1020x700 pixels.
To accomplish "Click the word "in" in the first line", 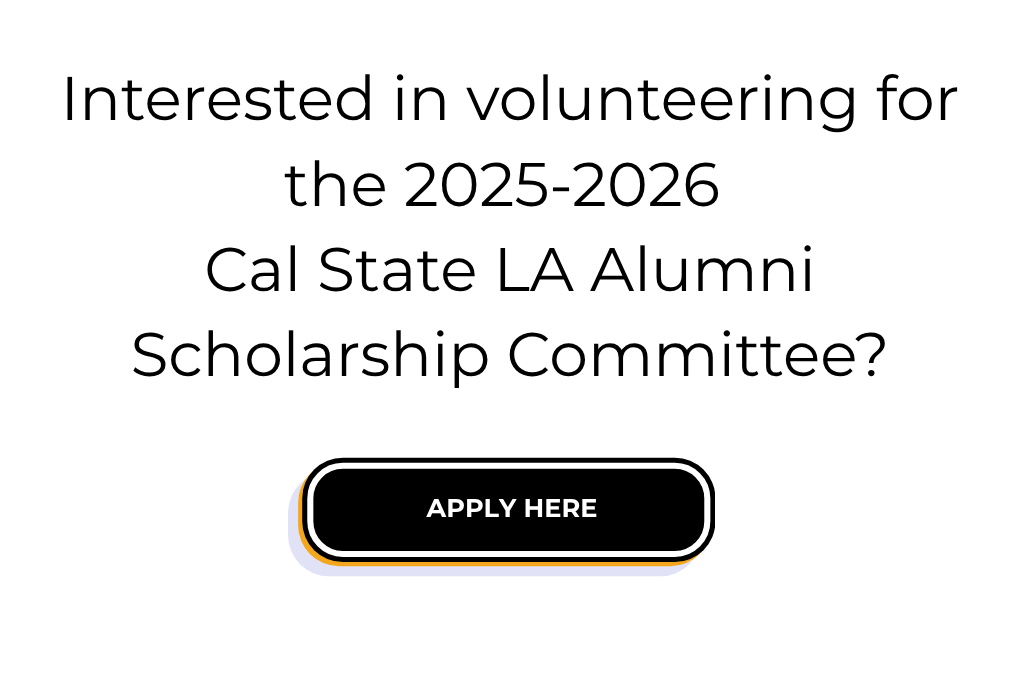I will 418,101.
